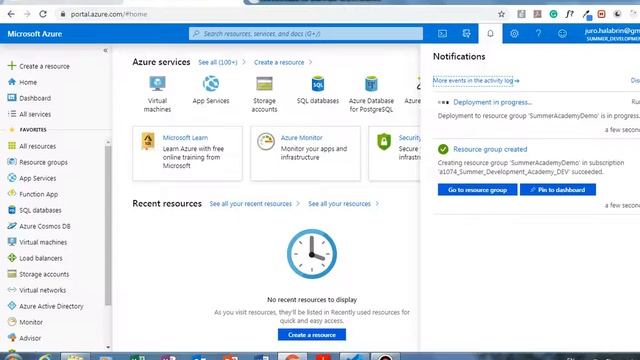
Task: Click Go to resource group button
Action: click(x=477, y=190)
